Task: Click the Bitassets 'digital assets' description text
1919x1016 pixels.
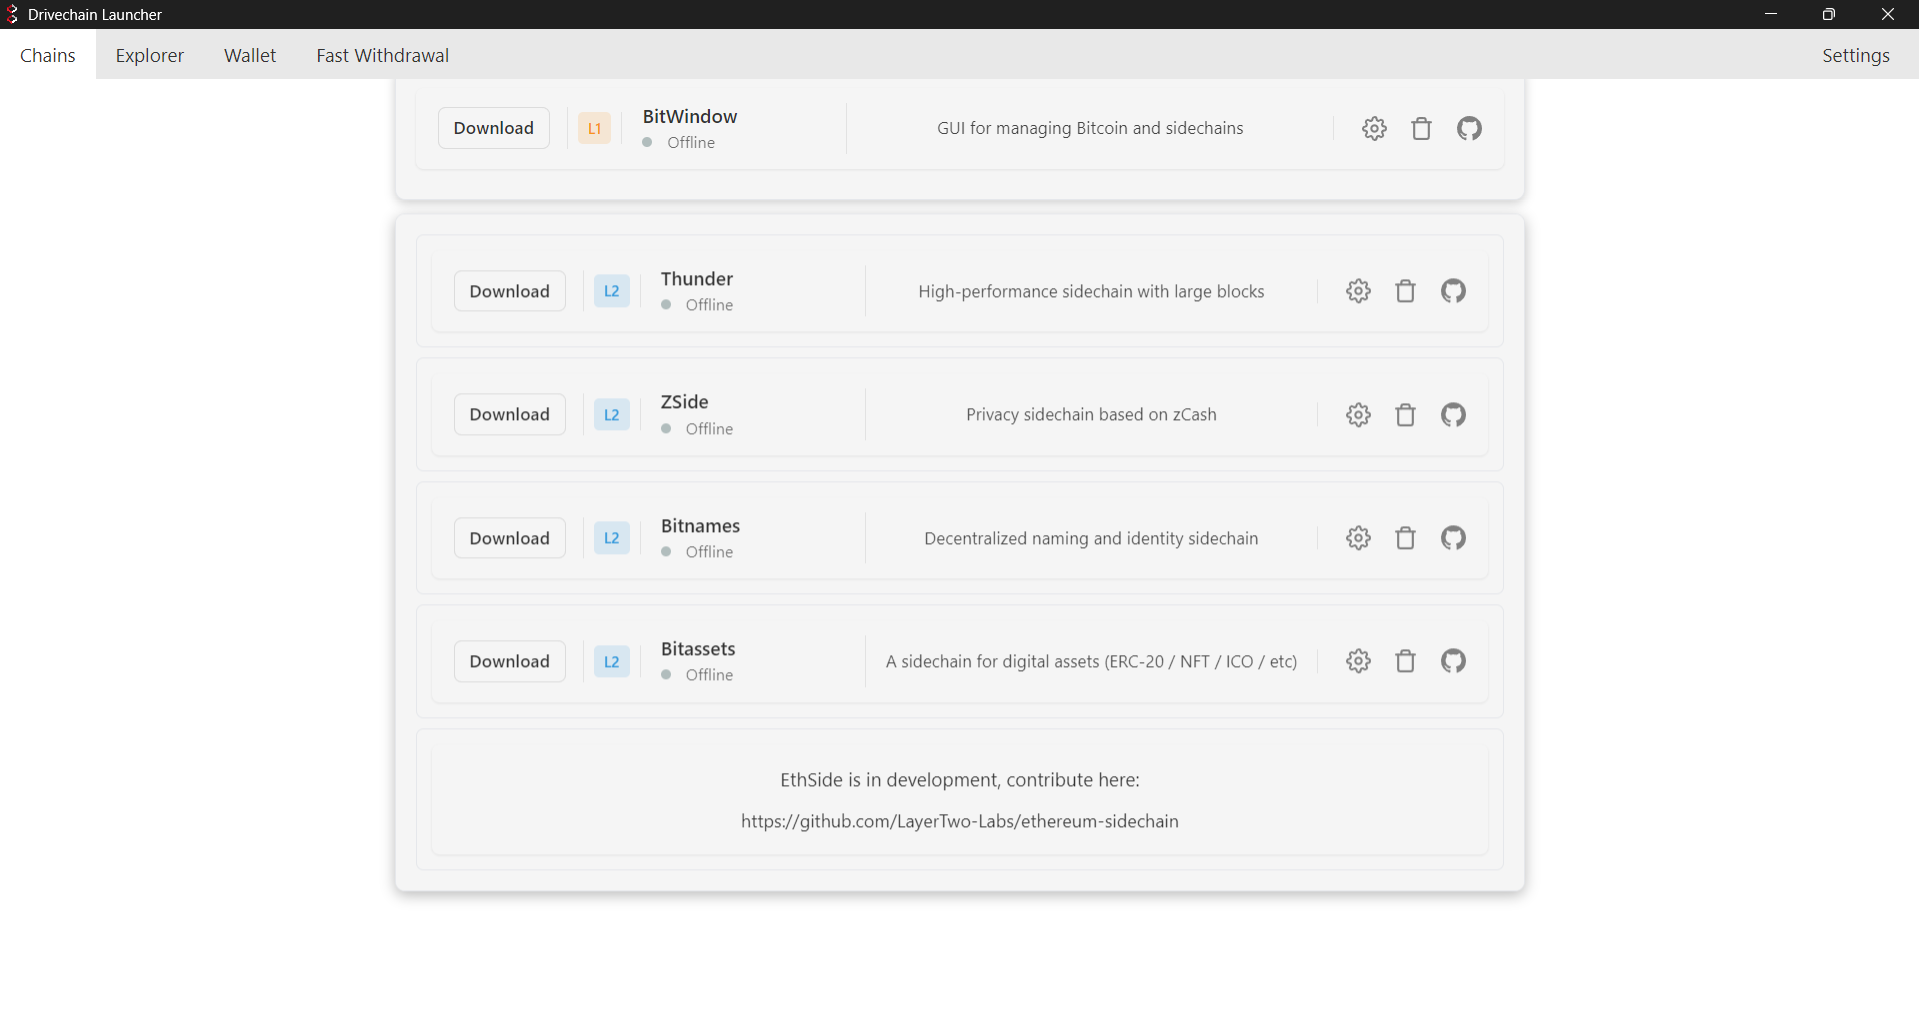Action: coord(1091,661)
